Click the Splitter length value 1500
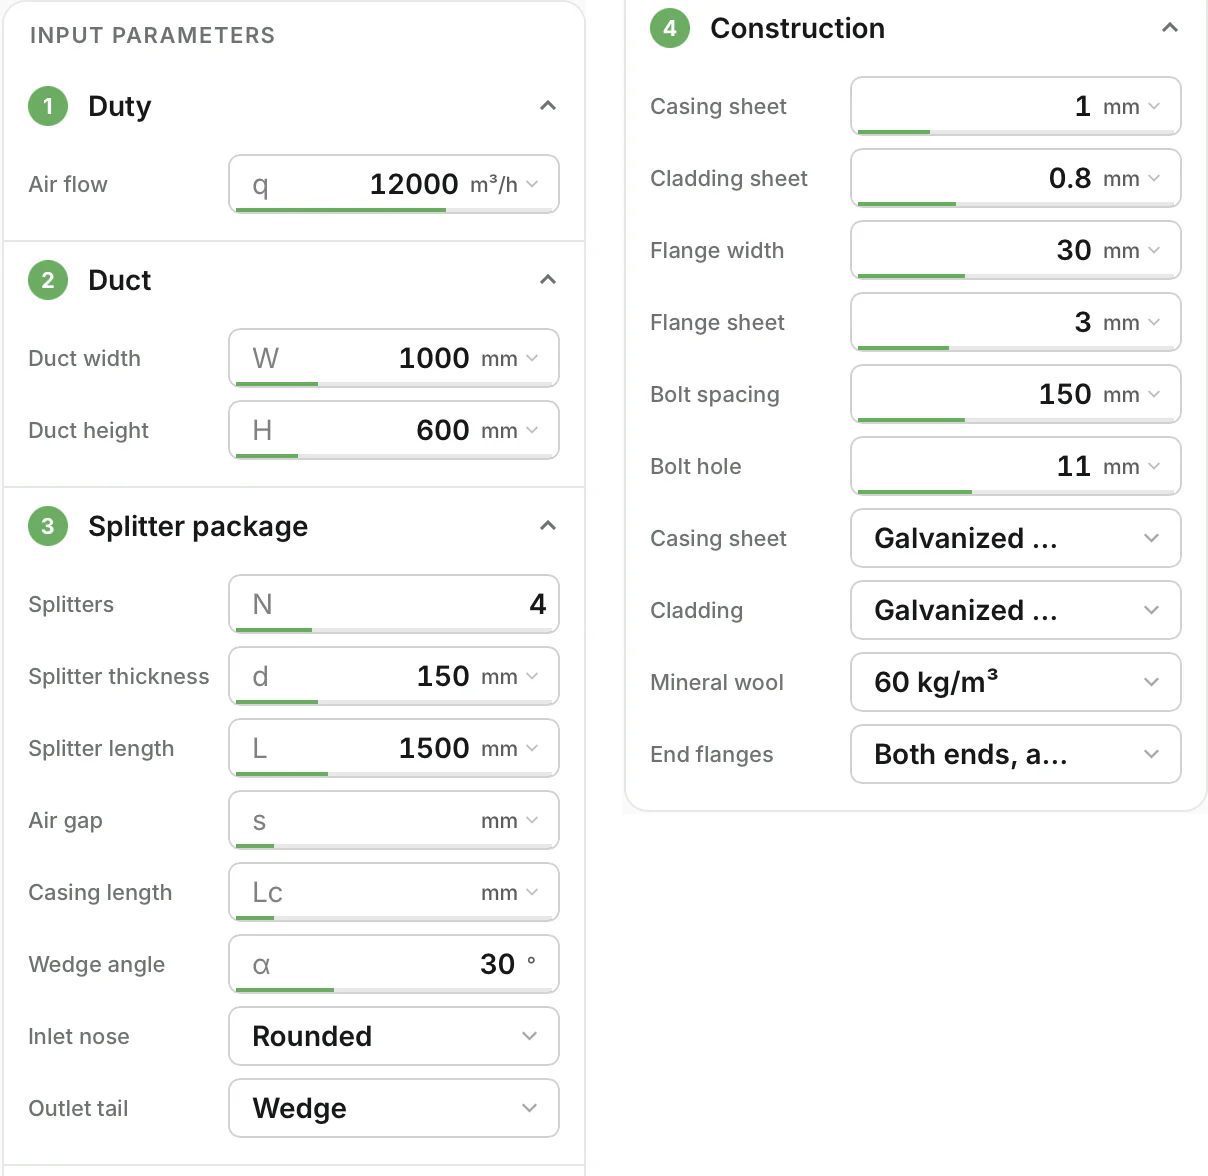This screenshot has width=1208, height=1176. point(434,748)
